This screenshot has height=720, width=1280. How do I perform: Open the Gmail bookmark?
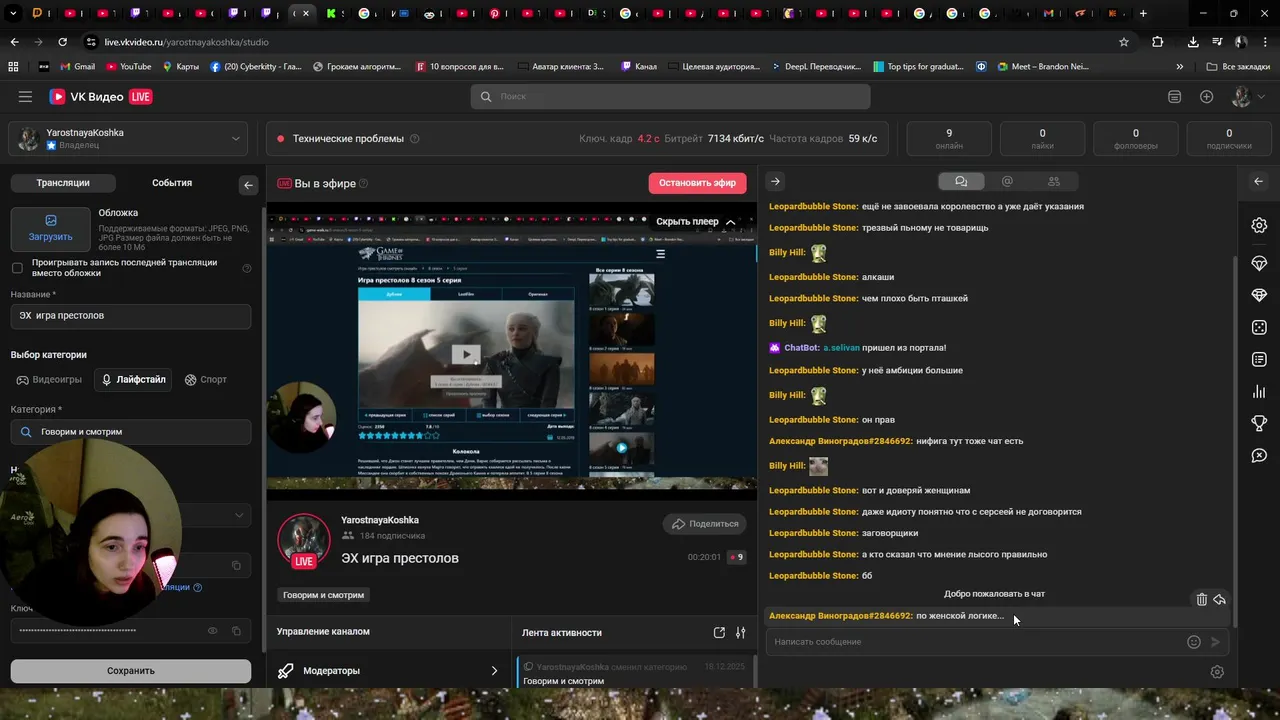coord(77,67)
